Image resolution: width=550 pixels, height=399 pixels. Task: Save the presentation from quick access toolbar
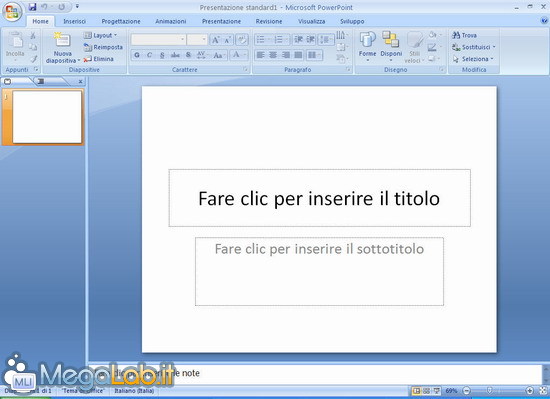pos(33,7)
